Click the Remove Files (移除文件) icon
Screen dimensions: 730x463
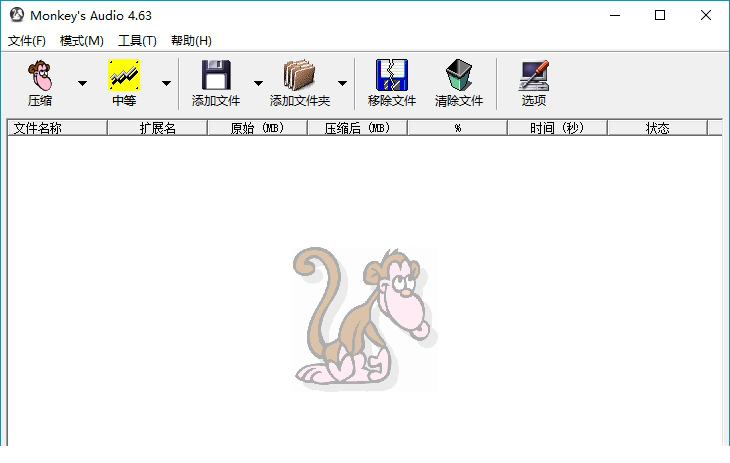click(x=391, y=76)
